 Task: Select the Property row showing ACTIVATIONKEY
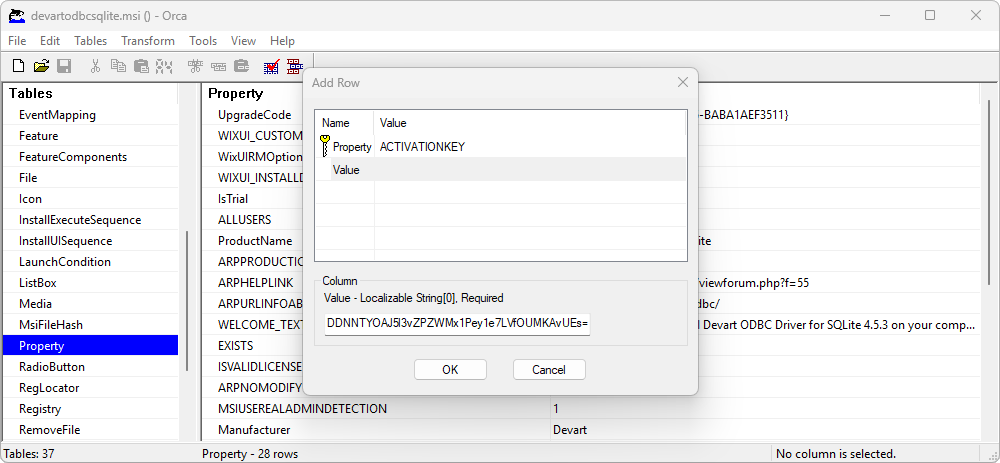point(501,147)
